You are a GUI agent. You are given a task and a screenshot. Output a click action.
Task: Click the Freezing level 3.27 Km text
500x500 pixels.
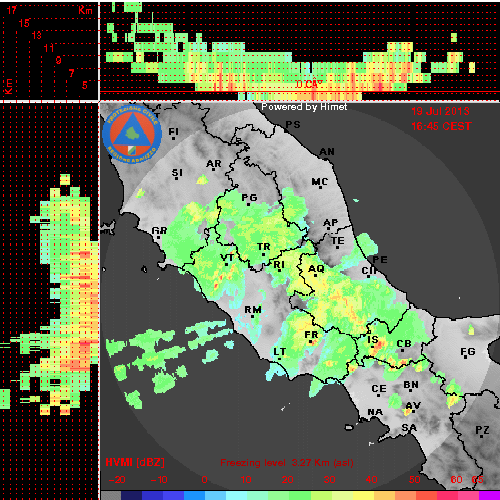pos(287,463)
